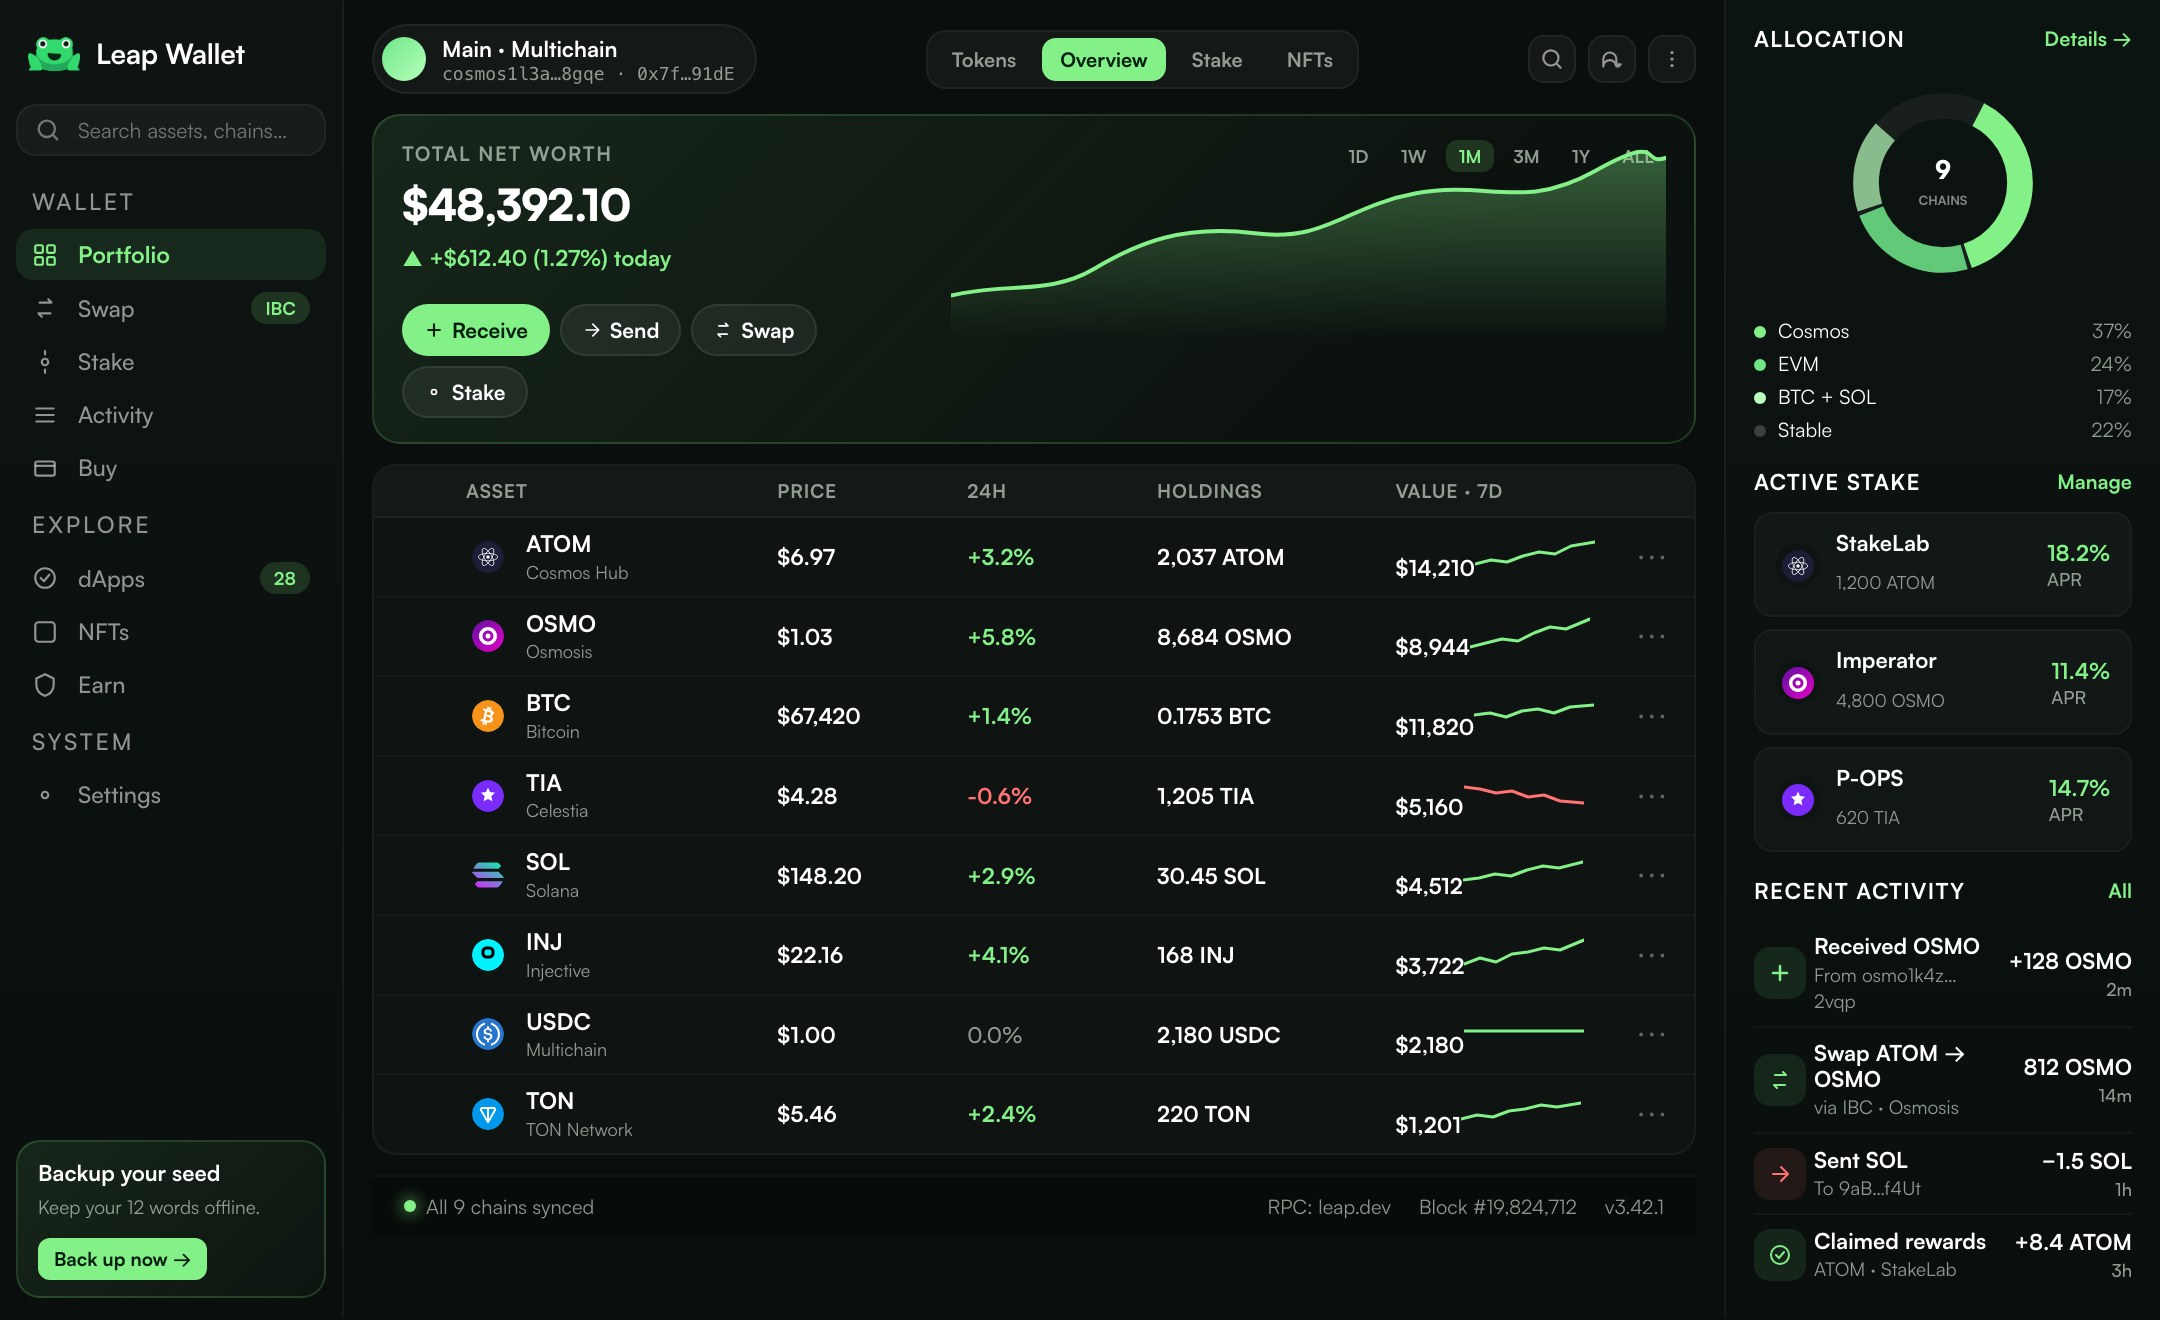Click the Cosmos allocation legend dot
The width and height of the screenshot is (2160, 1320).
click(1760, 331)
